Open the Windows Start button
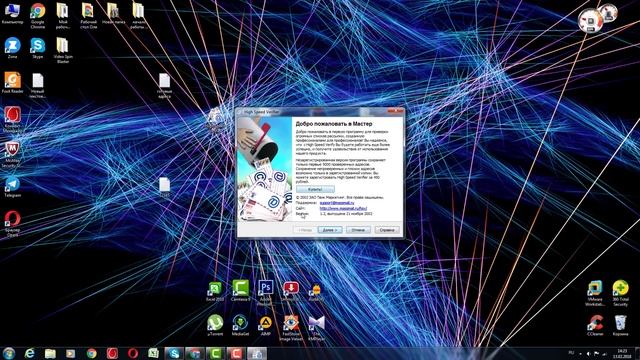The width and height of the screenshot is (640, 360). pyautogui.click(x=9, y=353)
